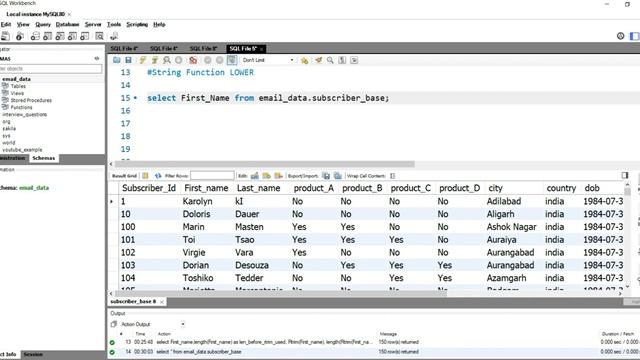Viewport: 640px width, 360px height.
Task: Click the result grid horizontal scrollbar
Action: point(281,293)
